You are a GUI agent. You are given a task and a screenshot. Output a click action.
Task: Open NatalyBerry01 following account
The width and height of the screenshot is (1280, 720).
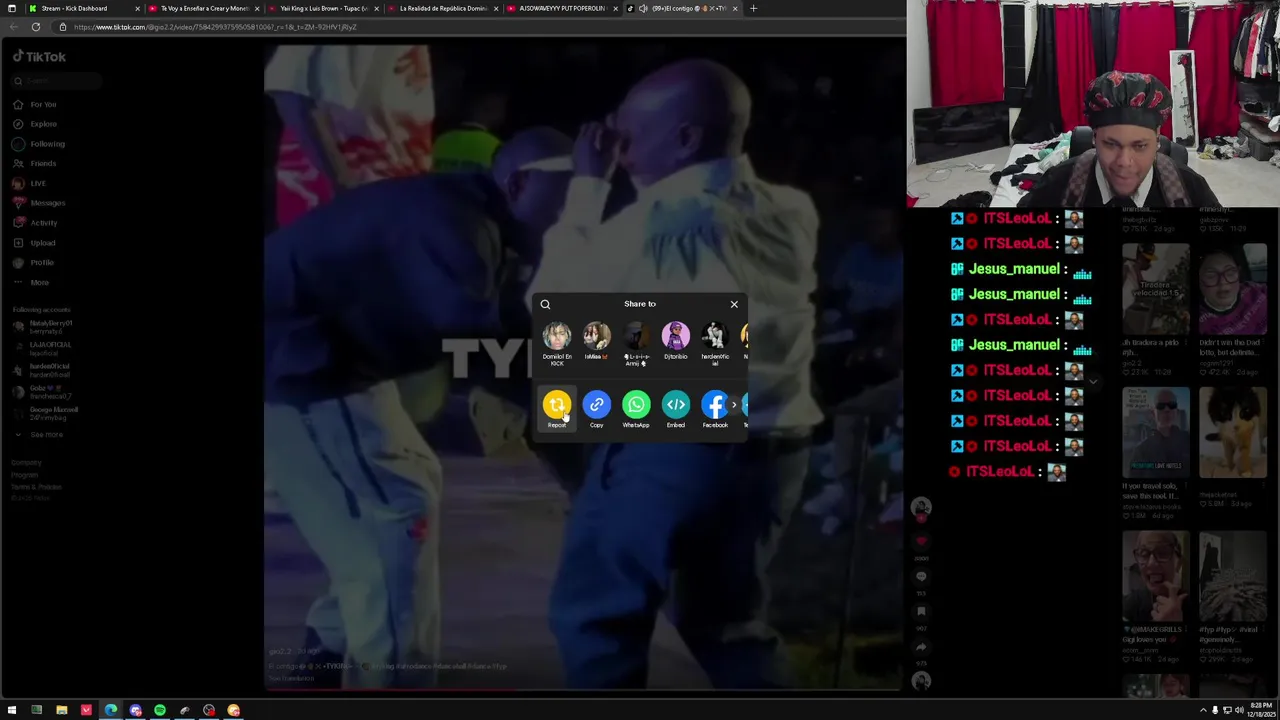pos(43,326)
